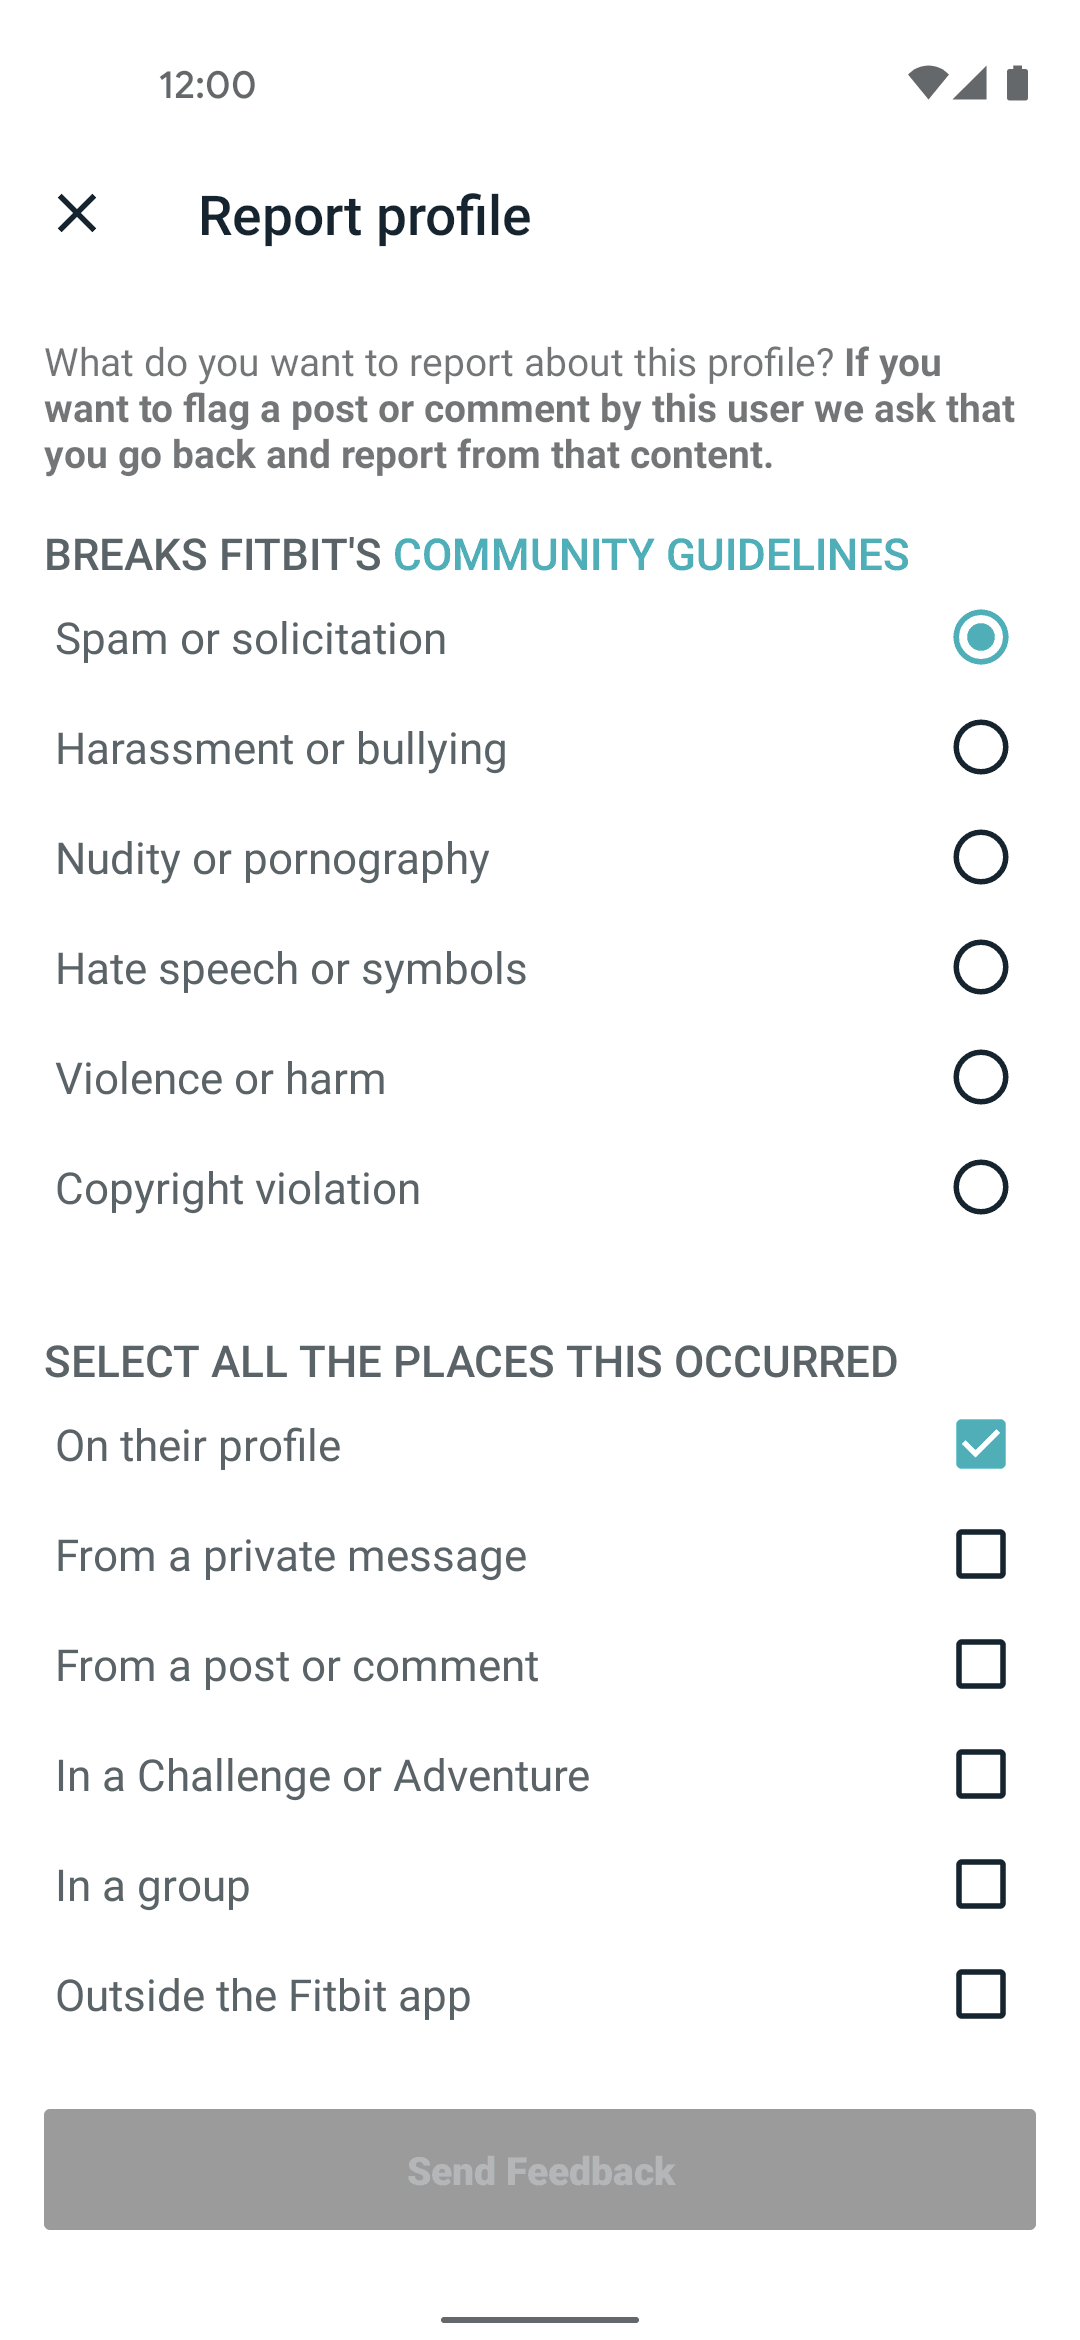This screenshot has height=2340, width=1080.
Task: Uncheck On their profile checkbox
Action: [980, 1444]
